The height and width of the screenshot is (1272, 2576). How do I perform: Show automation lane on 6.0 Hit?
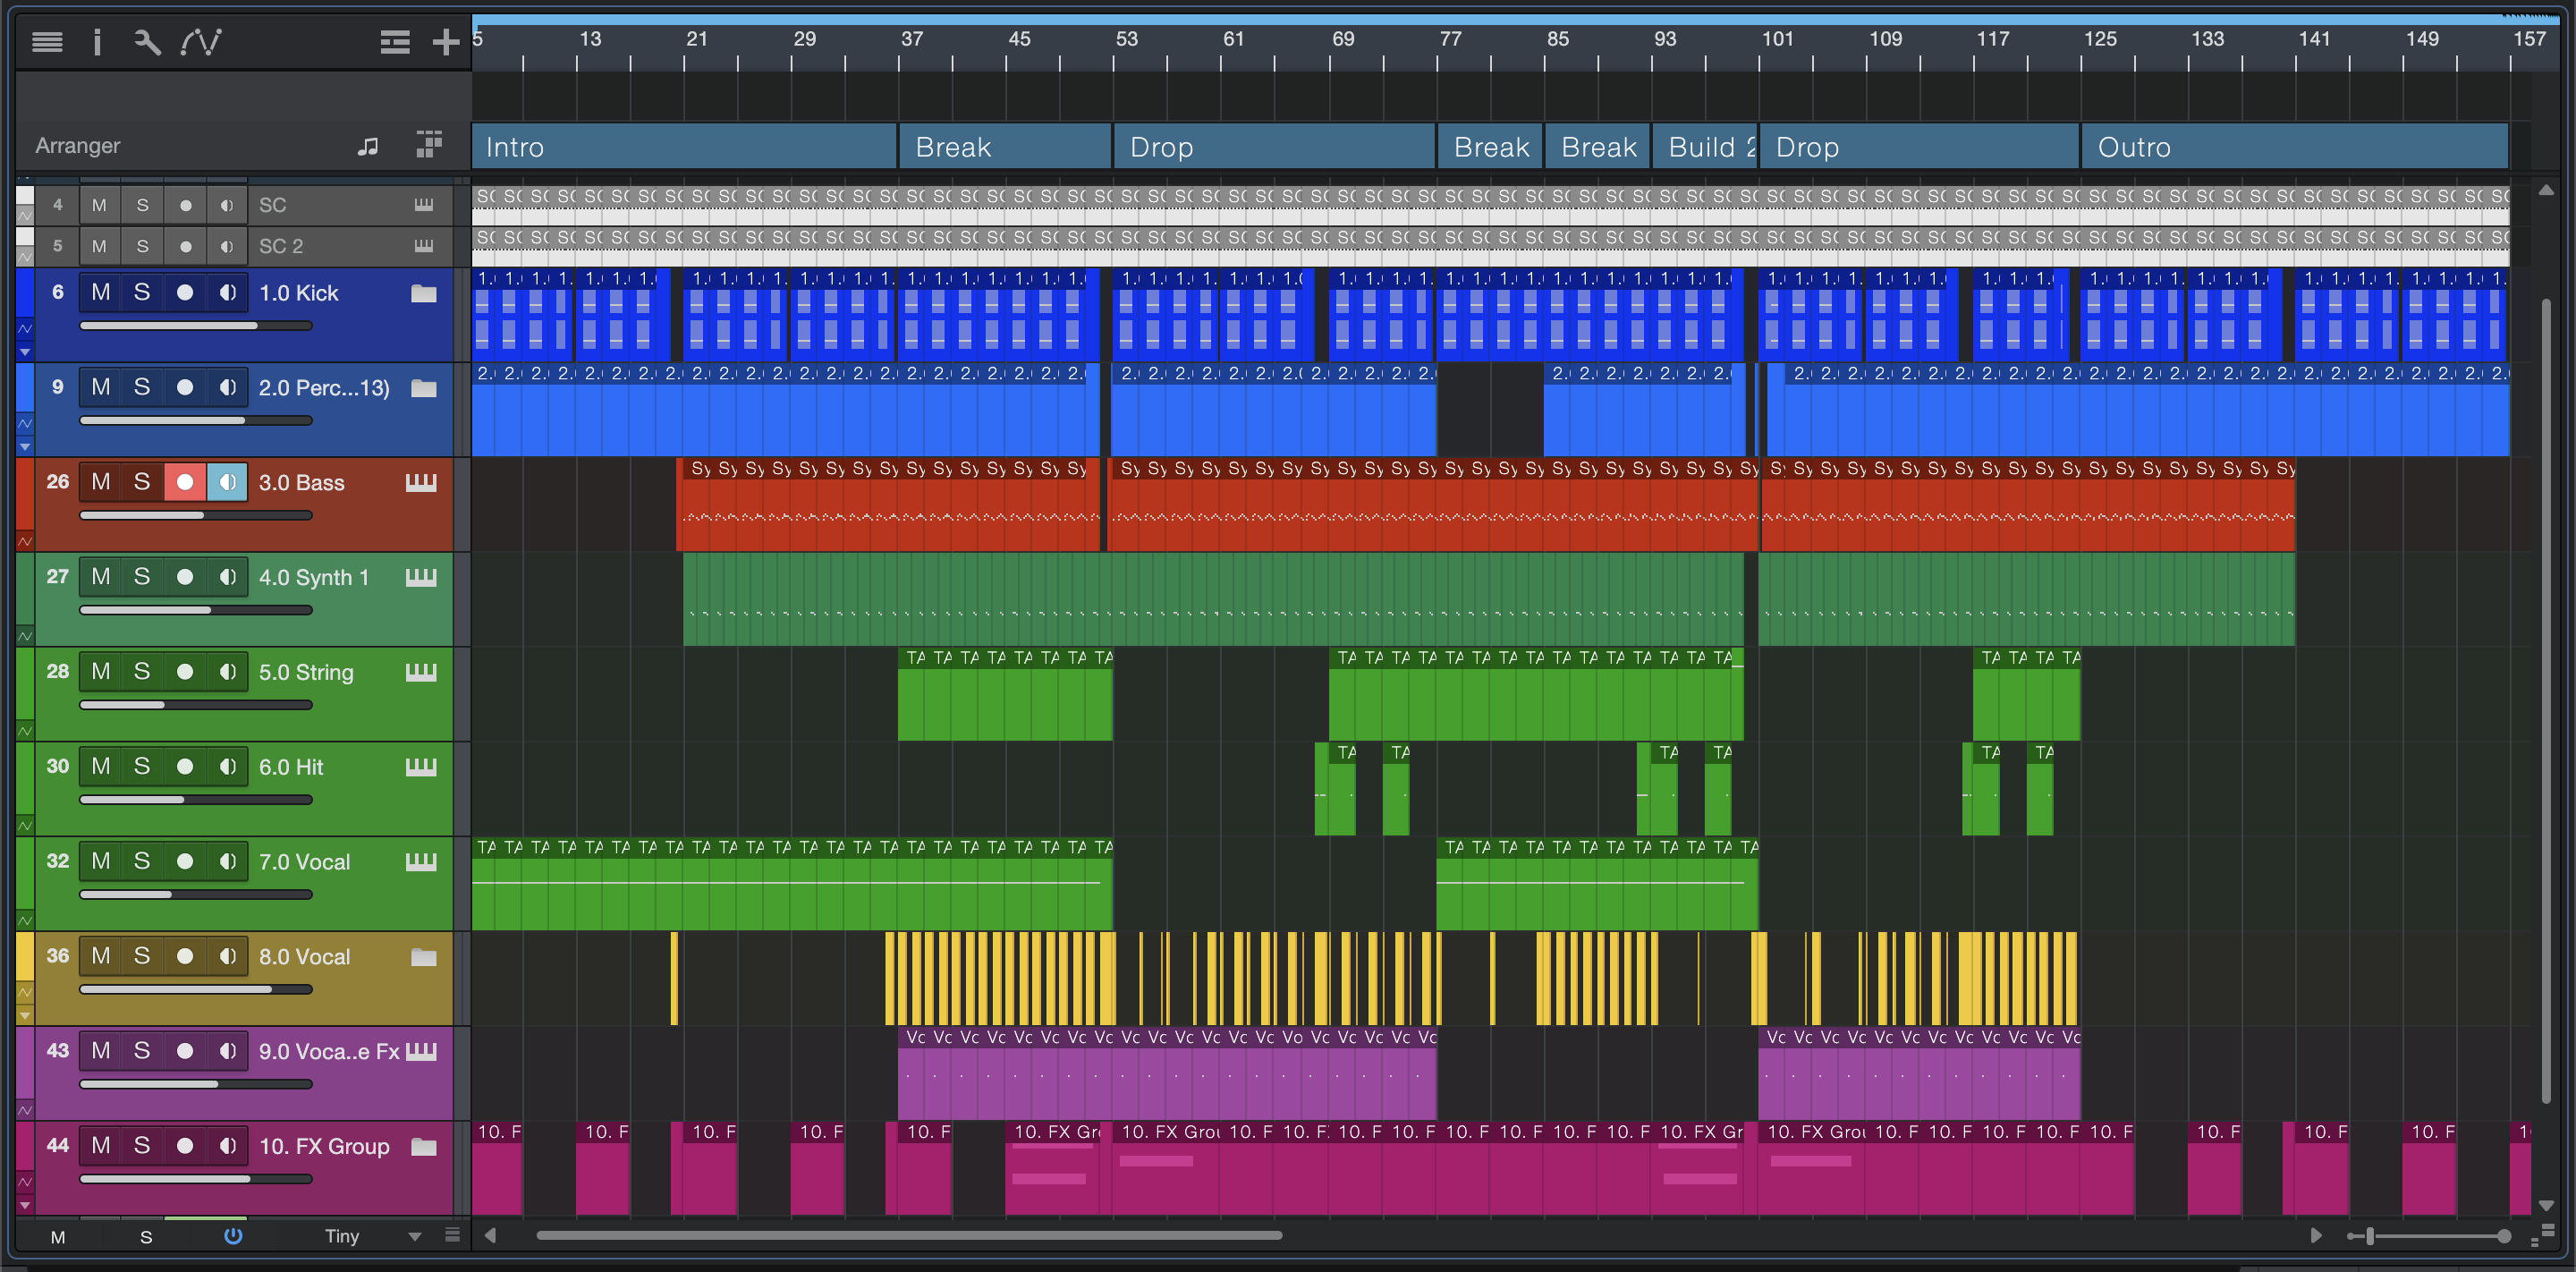pyautogui.click(x=25, y=826)
